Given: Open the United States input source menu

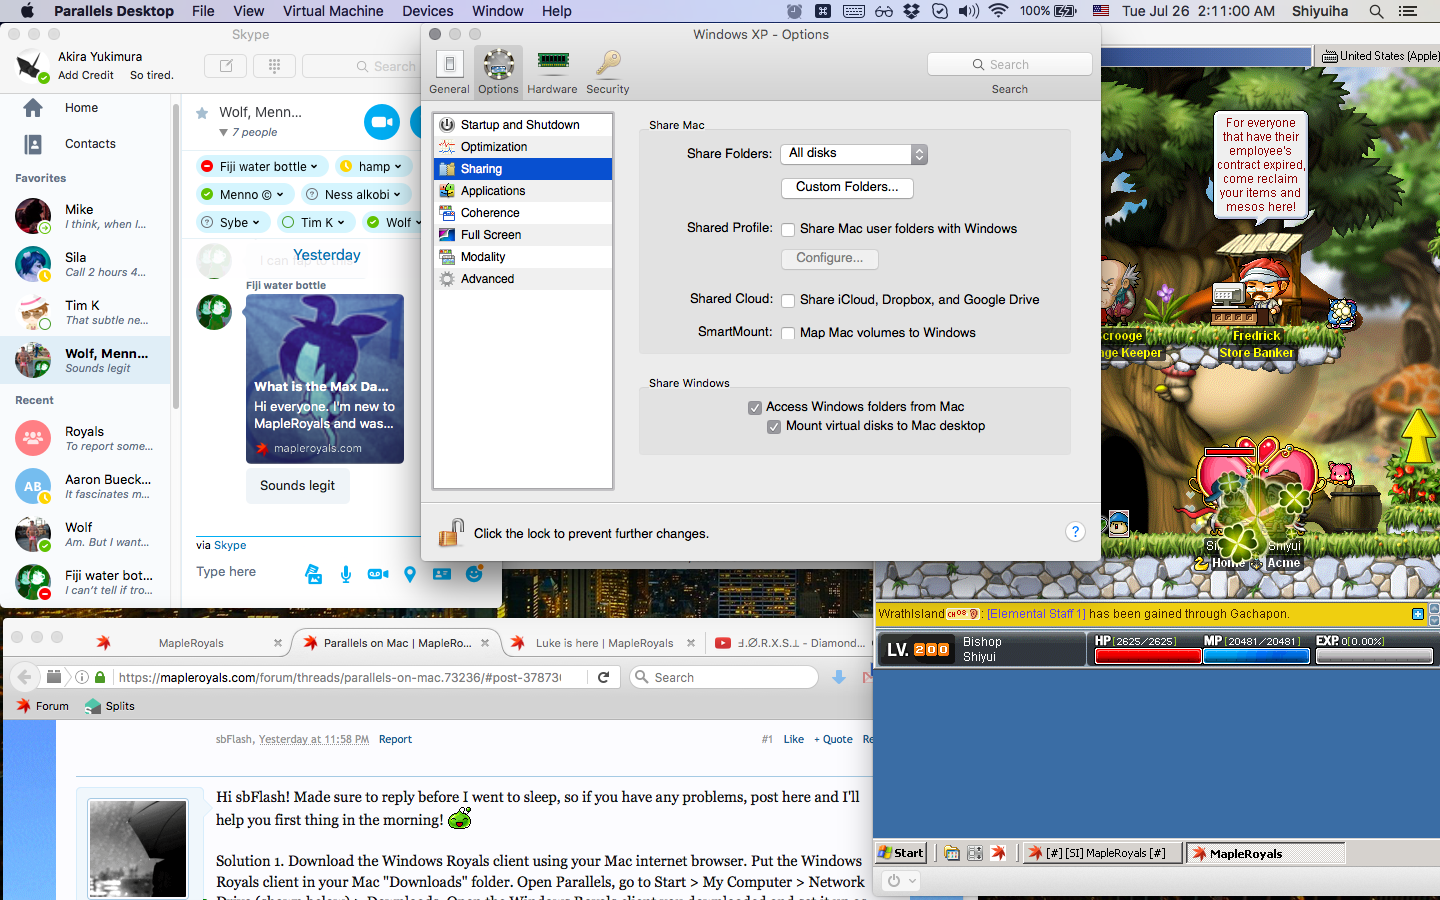Looking at the screenshot, I should pos(1380,56).
